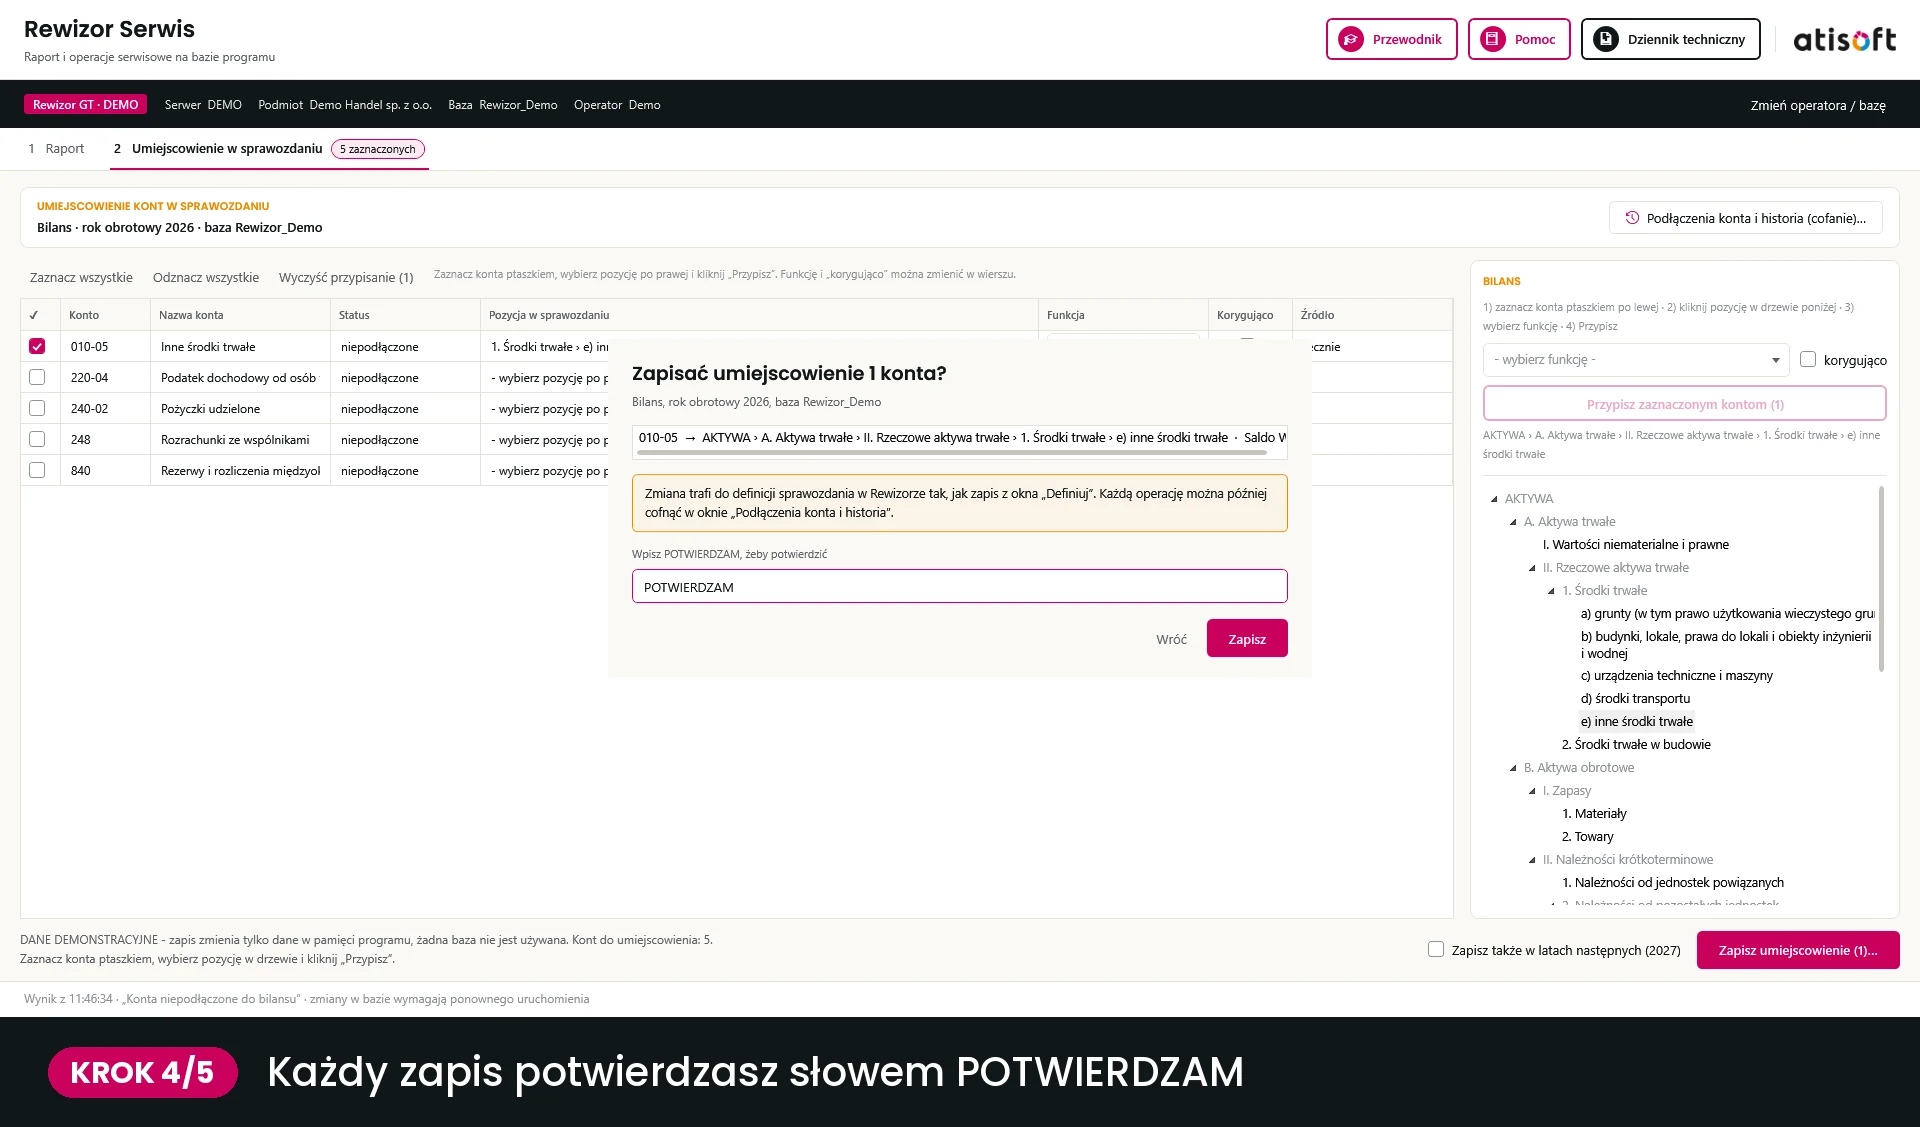Collapse the A. Aktywa trwałe node

click(1513, 522)
